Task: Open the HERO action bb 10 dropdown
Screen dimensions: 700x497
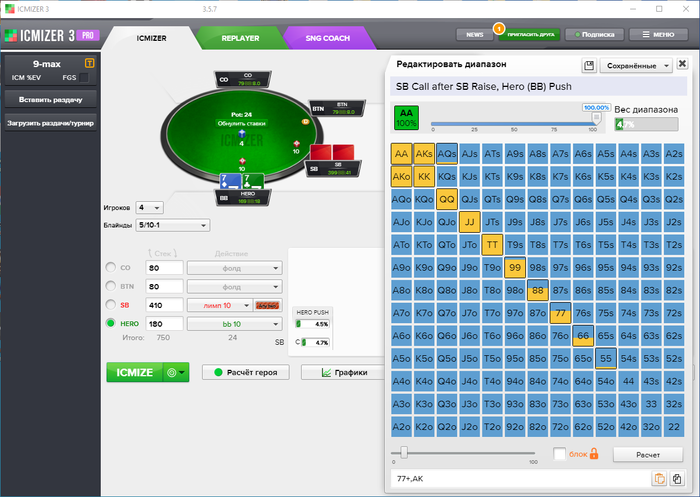Action: pyautogui.click(x=234, y=324)
